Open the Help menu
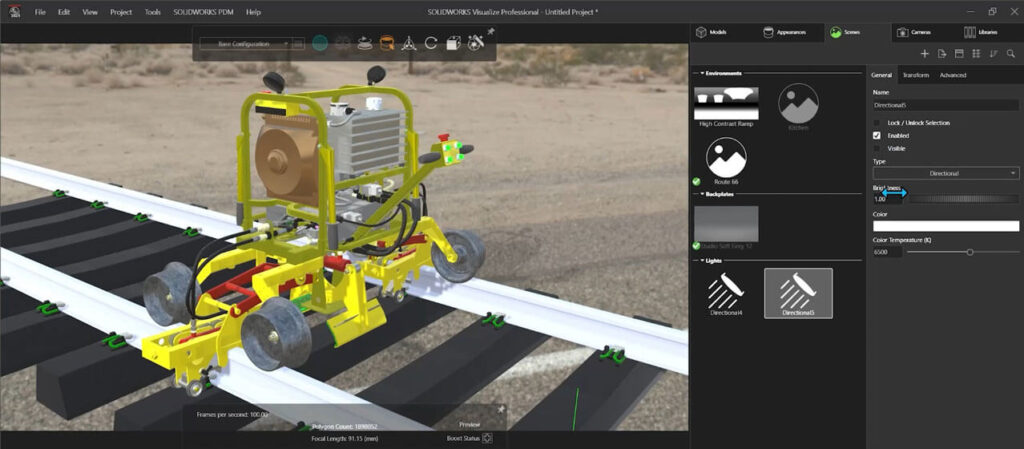The height and width of the screenshot is (449, 1024). point(253,12)
